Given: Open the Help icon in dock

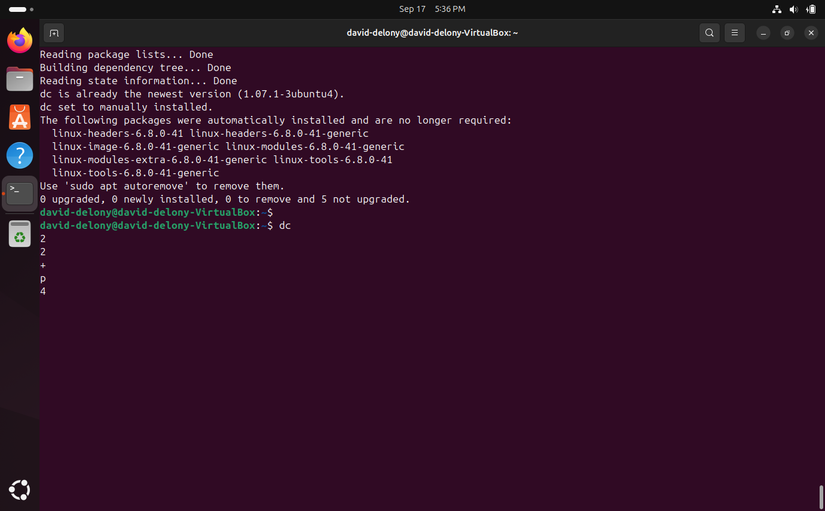Looking at the screenshot, I should point(19,155).
